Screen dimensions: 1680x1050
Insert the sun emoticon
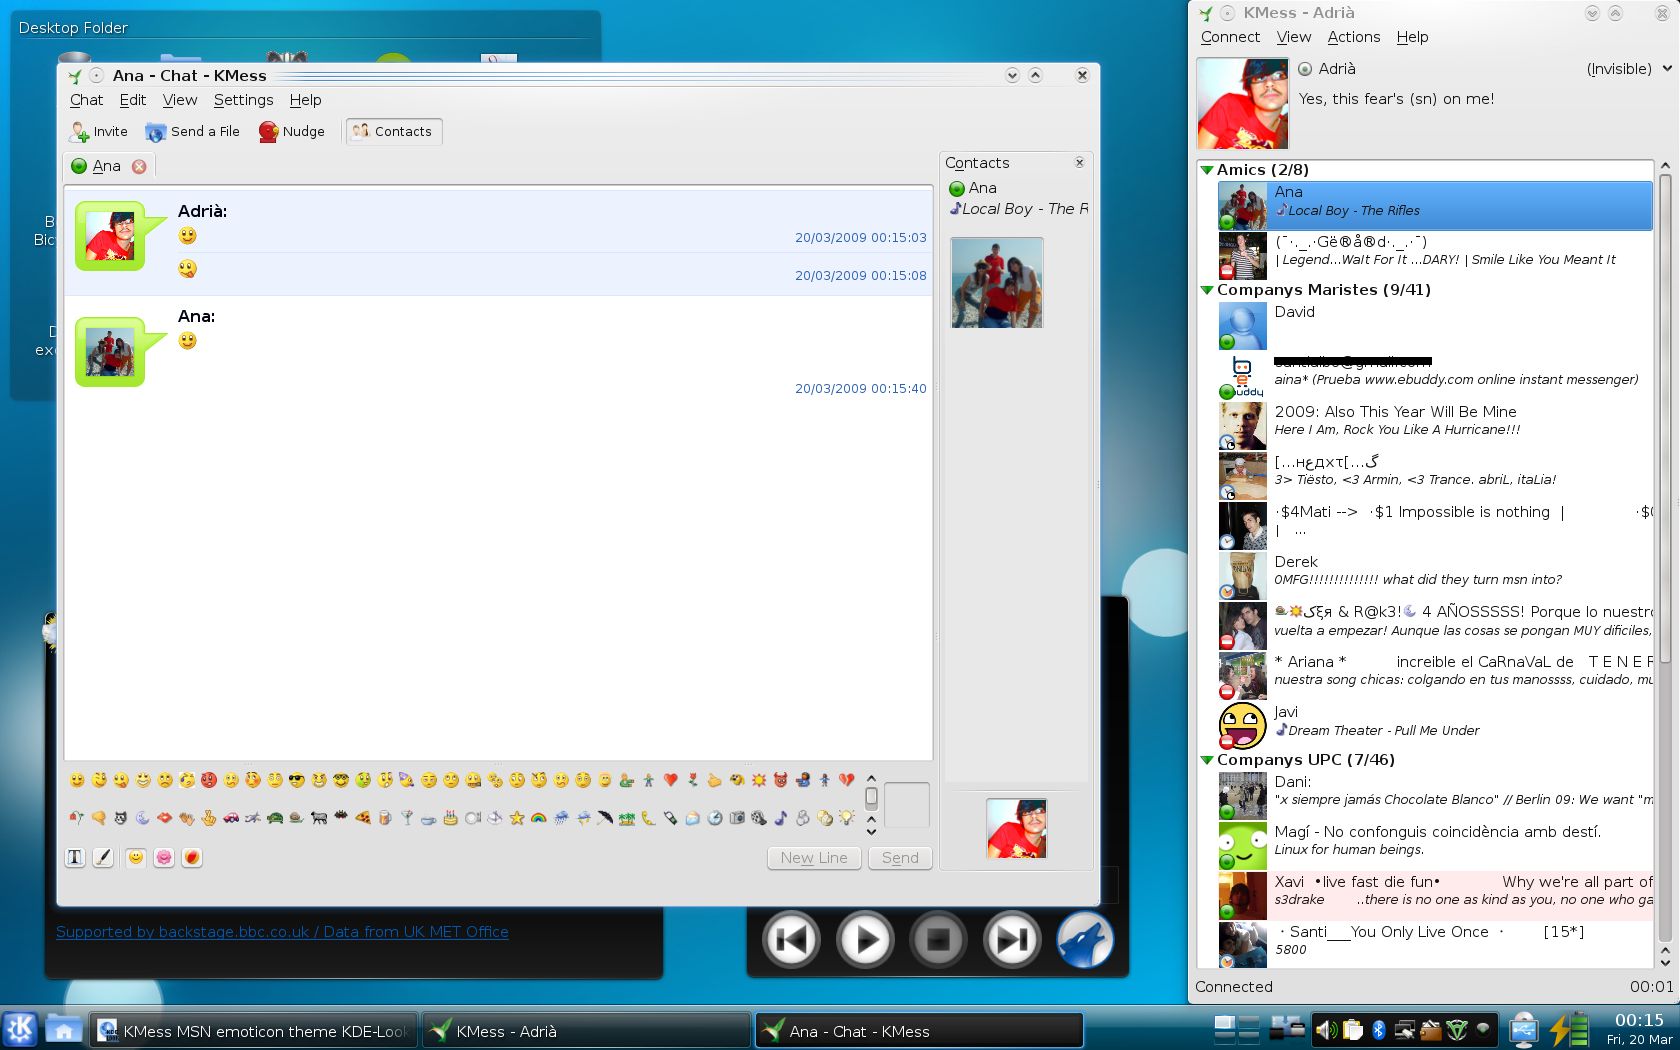coord(759,779)
